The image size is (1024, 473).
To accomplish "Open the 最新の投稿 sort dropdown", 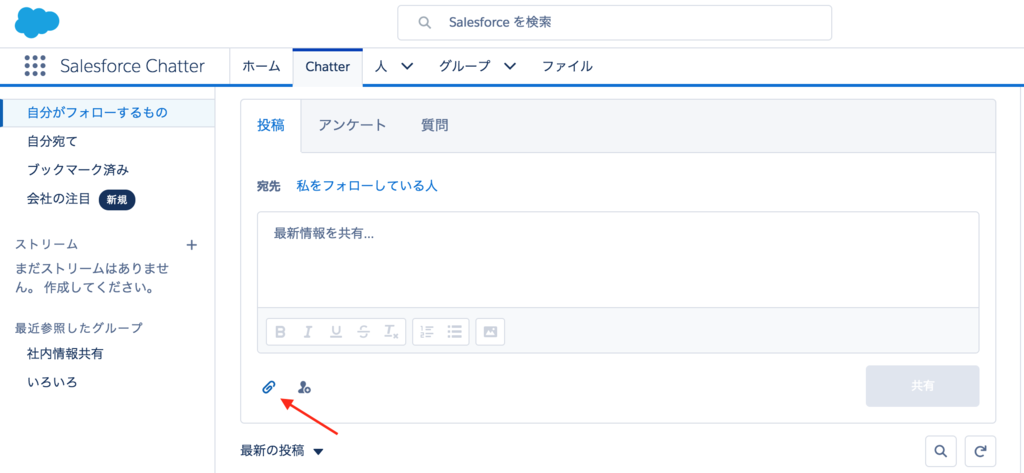I will 281,451.
